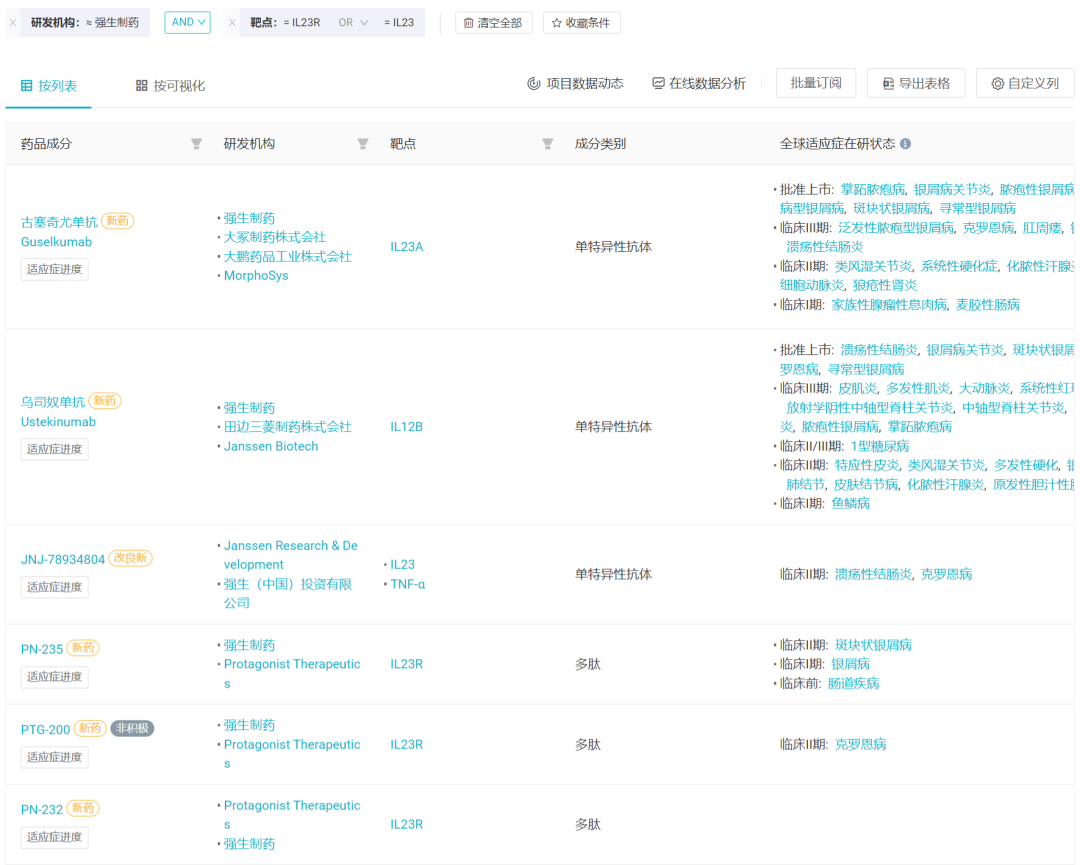Select the 按列表 list view tab
Screen dimensions: 1080x865
click(x=49, y=86)
